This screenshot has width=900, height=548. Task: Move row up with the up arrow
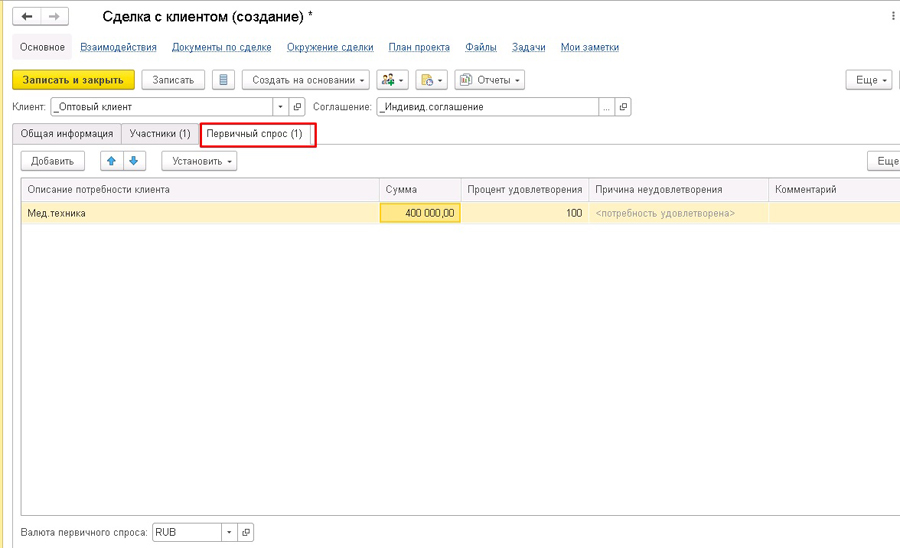tap(111, 161)
